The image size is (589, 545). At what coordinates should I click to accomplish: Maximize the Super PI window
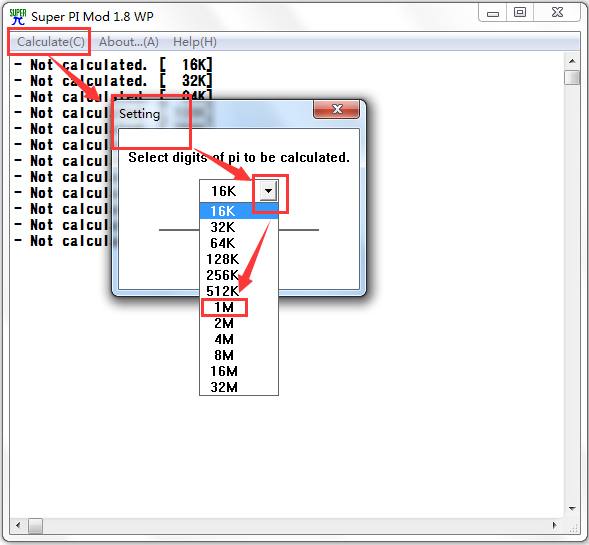click(520, 13)
